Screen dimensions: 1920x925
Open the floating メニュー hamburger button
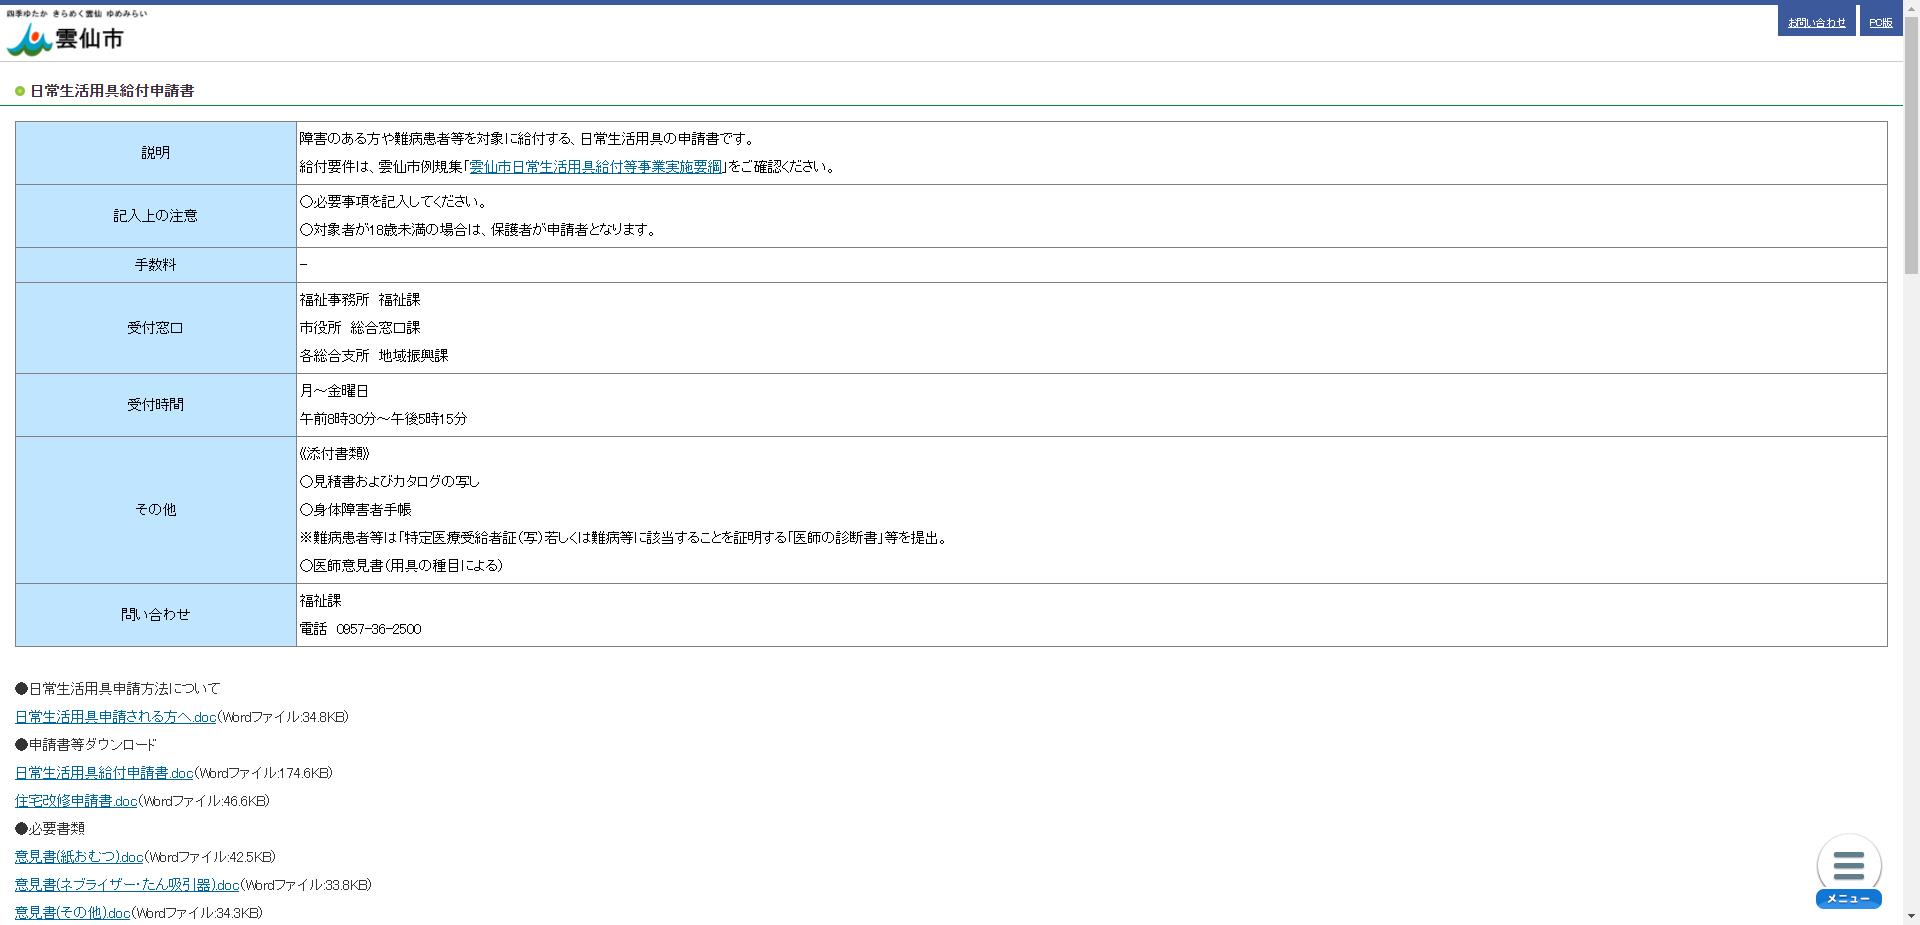1848,870
